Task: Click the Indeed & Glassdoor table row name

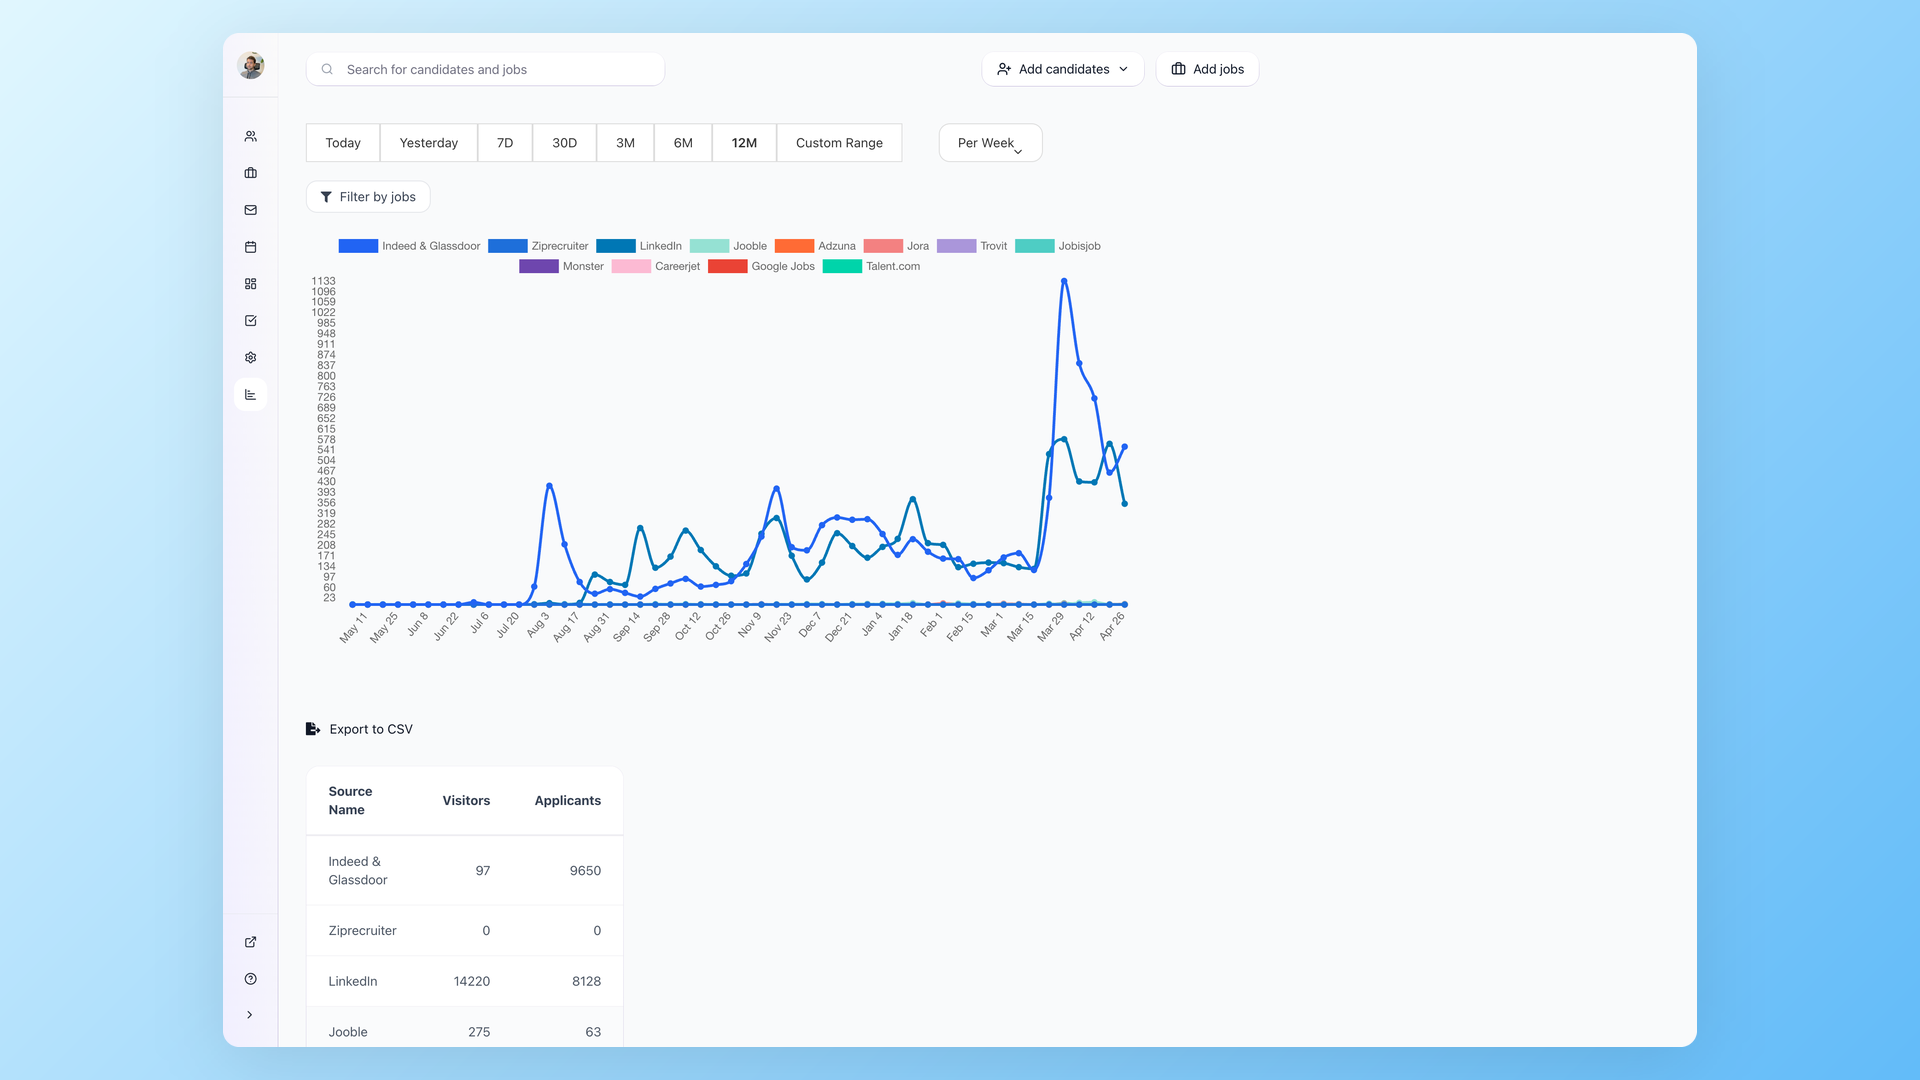Action: click(x=358, y=871)
